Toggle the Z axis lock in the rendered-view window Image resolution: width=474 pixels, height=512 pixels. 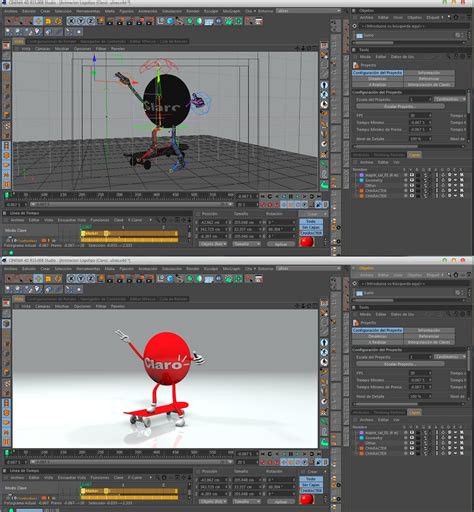(x=91, y=278)
